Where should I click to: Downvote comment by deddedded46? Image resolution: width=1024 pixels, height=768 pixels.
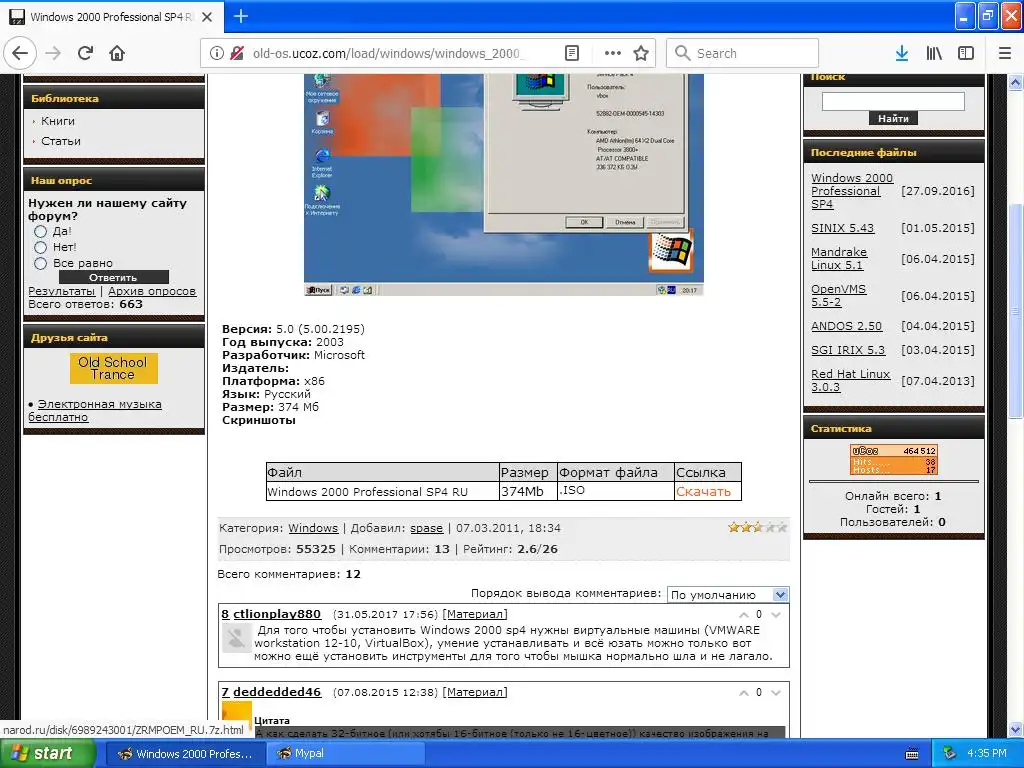[x=776, y=693]
